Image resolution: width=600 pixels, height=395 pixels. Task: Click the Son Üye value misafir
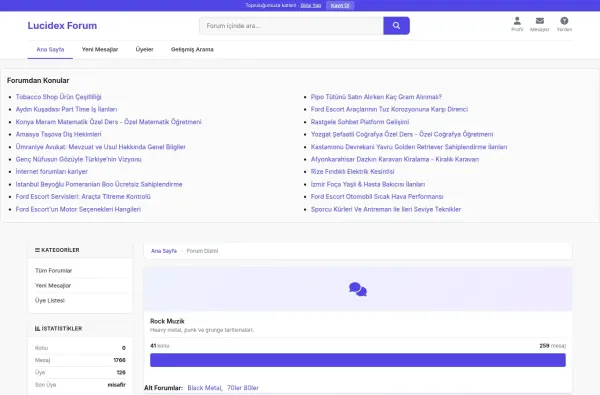tap(116, 385)
